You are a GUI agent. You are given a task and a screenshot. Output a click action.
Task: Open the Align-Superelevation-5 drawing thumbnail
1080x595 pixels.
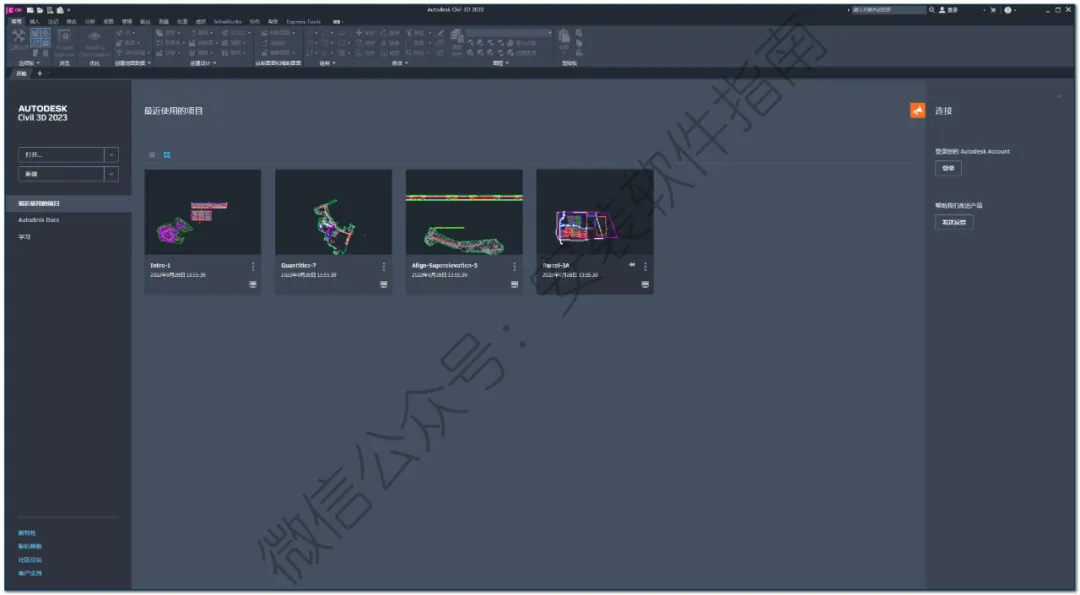(464, 212)
